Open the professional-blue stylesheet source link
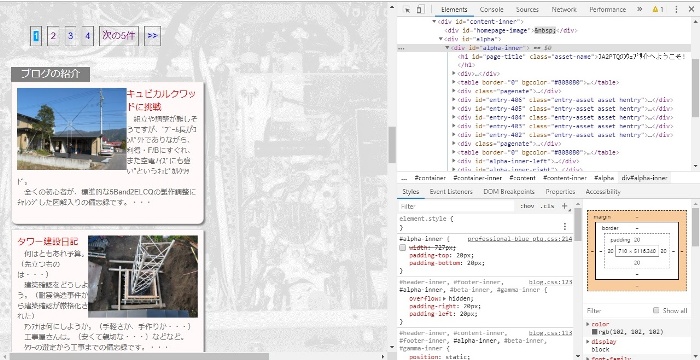 520,239
